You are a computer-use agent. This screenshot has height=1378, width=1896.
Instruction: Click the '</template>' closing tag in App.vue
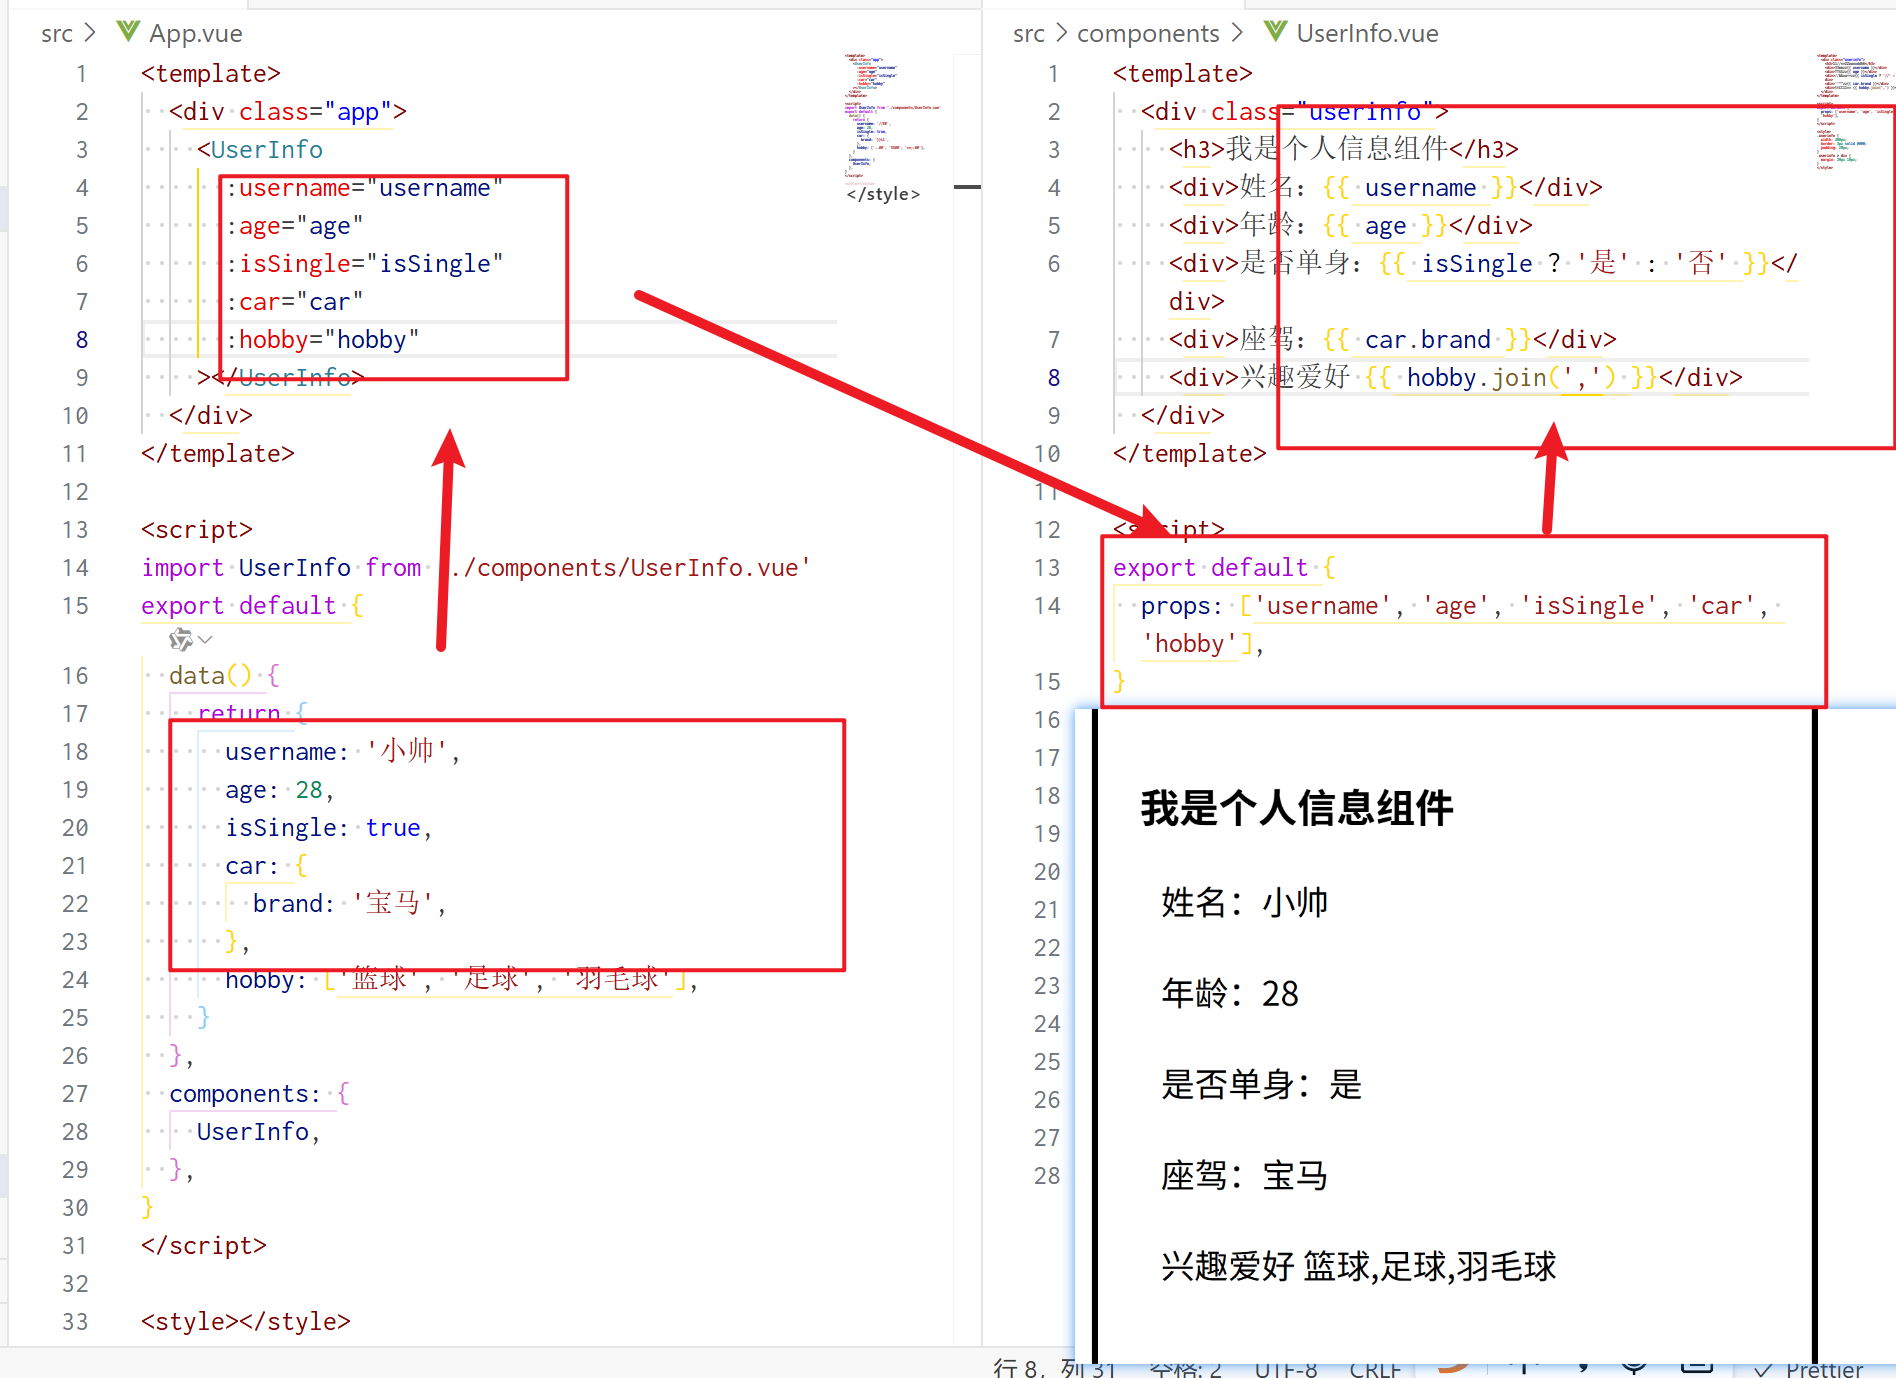(218, 454)
